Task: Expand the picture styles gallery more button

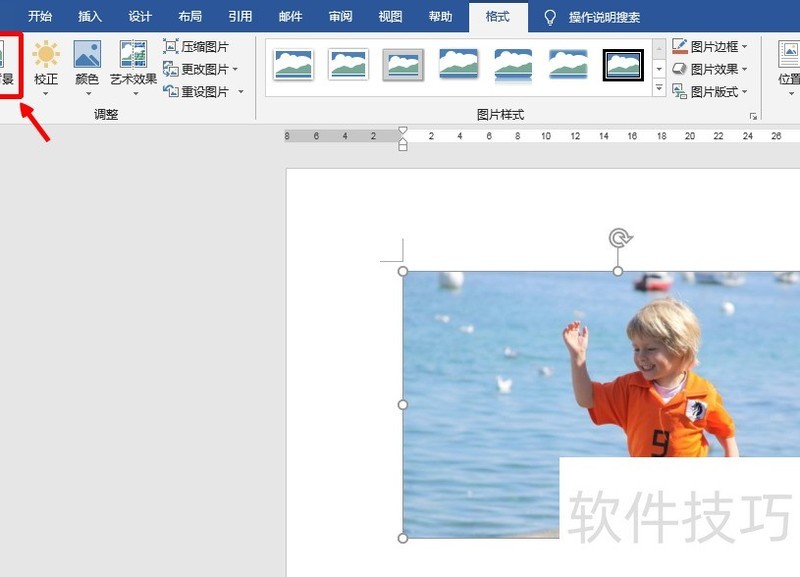Action: click(x=659, y=89)
